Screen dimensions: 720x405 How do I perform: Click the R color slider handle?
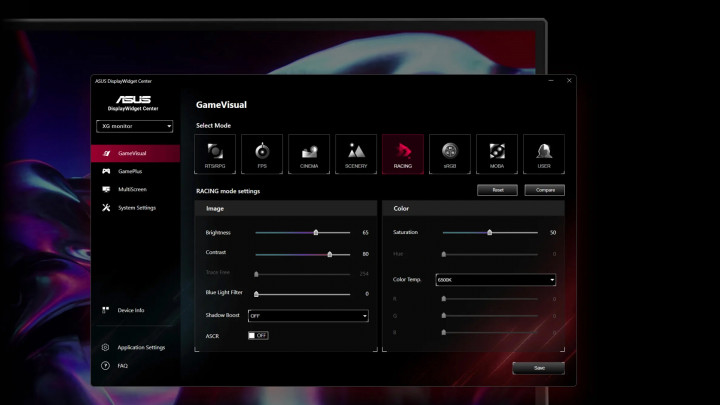[x=444, y=298]
